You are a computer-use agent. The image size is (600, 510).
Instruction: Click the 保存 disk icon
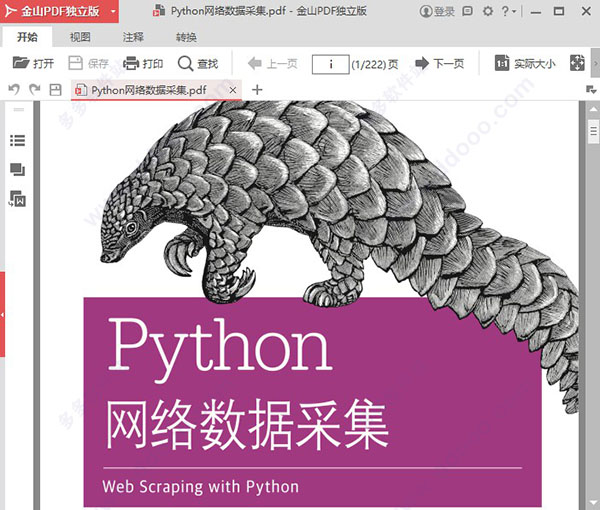[x=75, y=63]
